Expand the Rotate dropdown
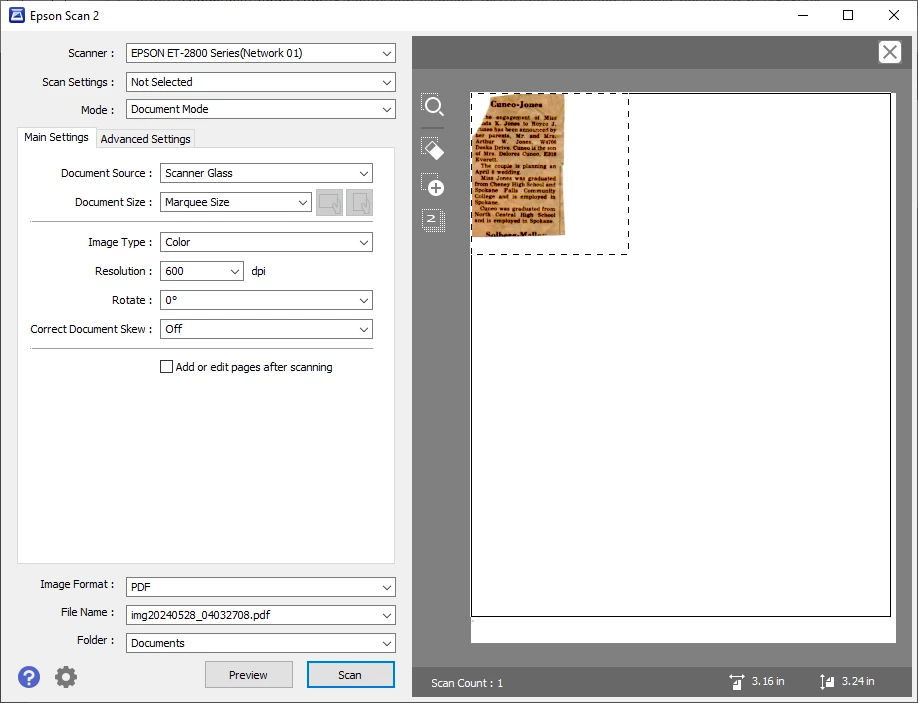918x703 pixels. point(266,300)
